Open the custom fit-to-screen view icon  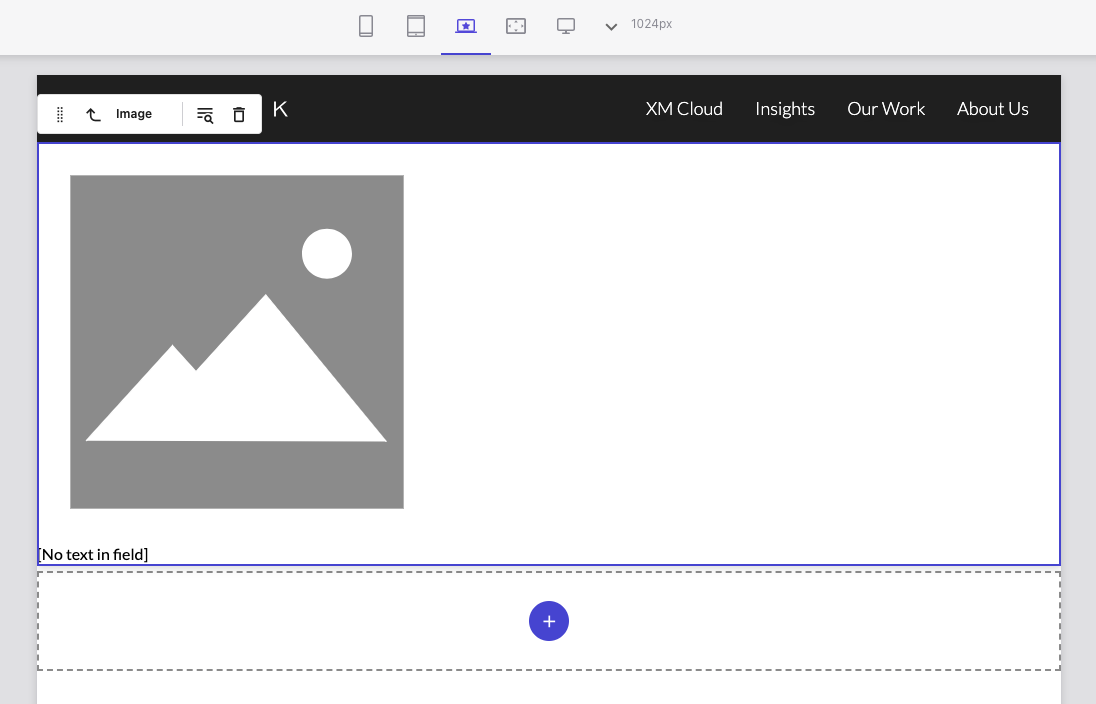click(516, 26)
